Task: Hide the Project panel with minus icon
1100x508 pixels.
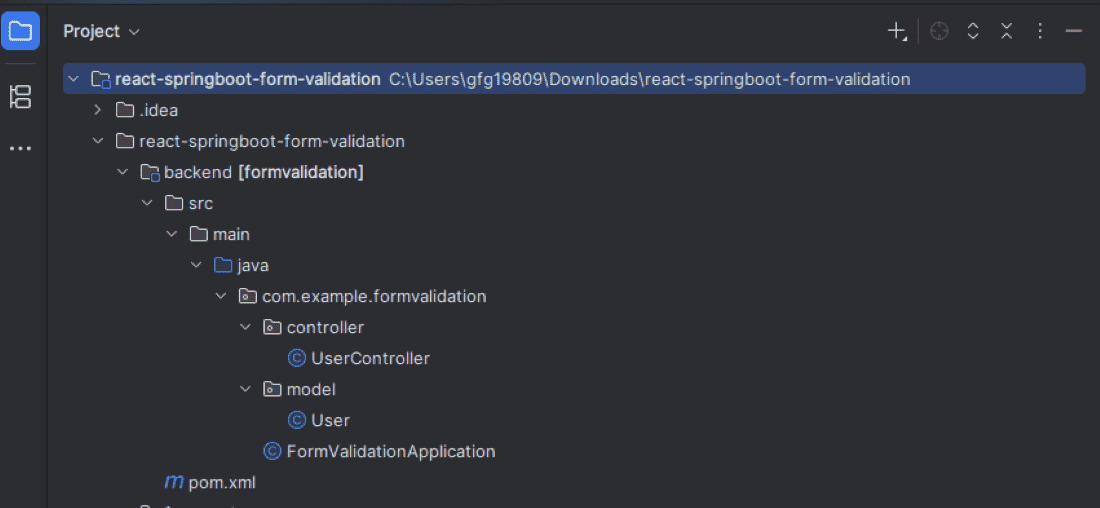Action: [x=1074, y=31]
